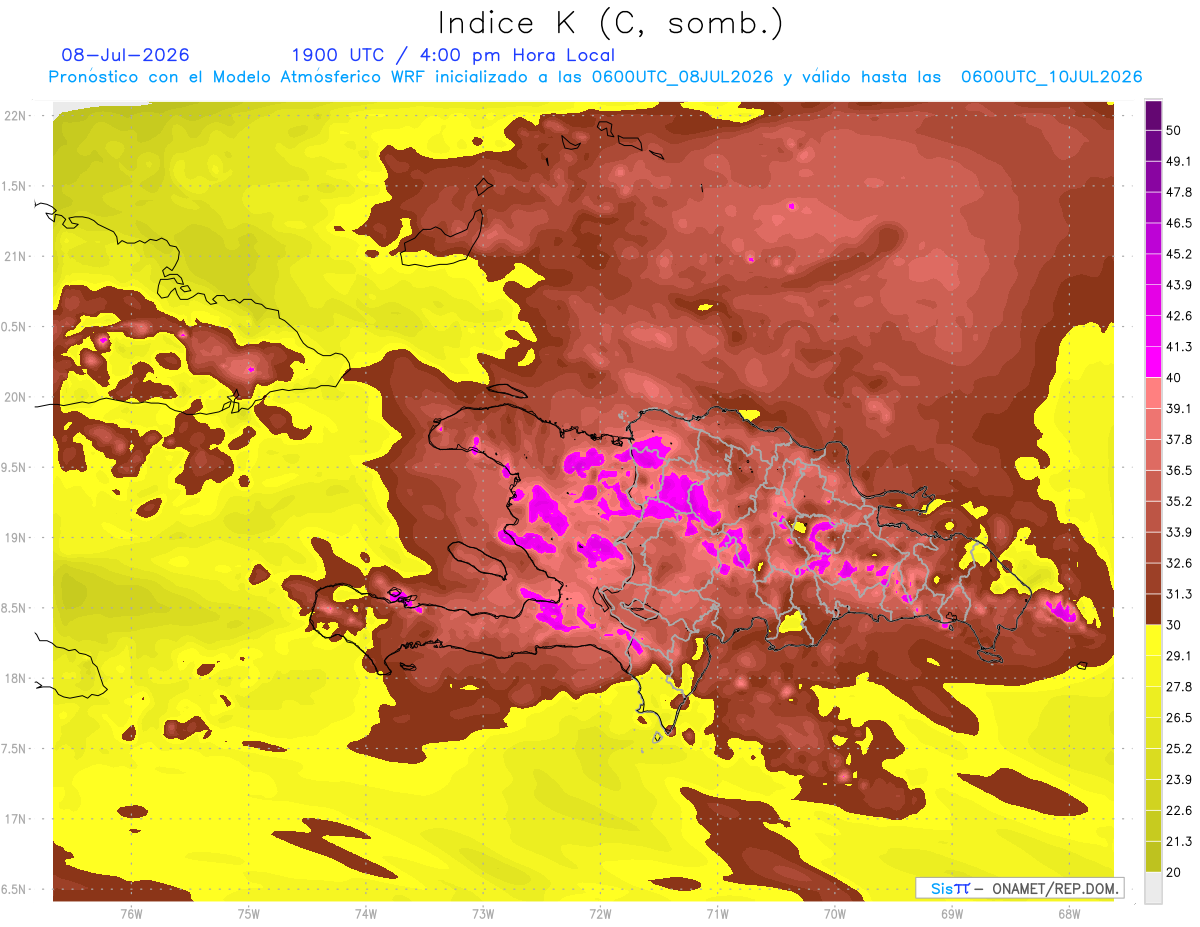Click the '8.5N' latitude tick label
This screenshot has height=927, width=1200.
coord(14,608)
